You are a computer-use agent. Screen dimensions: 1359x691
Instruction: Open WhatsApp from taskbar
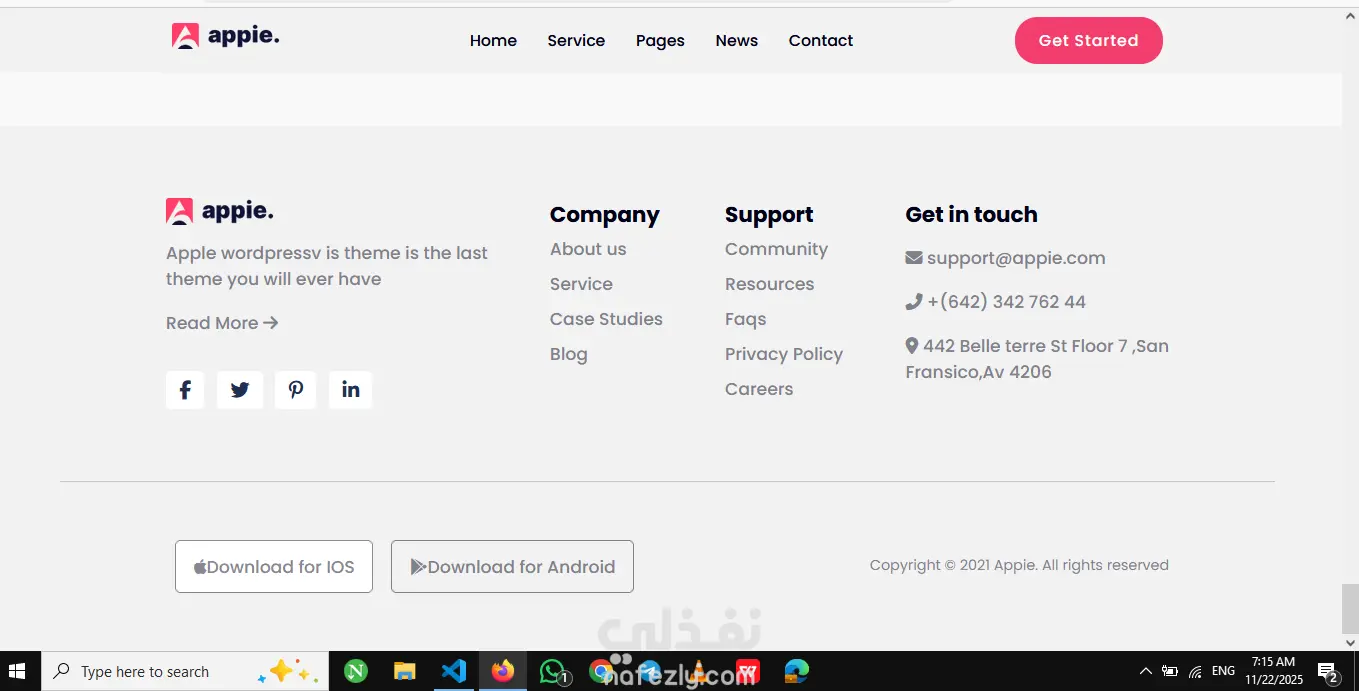(553, 671)
